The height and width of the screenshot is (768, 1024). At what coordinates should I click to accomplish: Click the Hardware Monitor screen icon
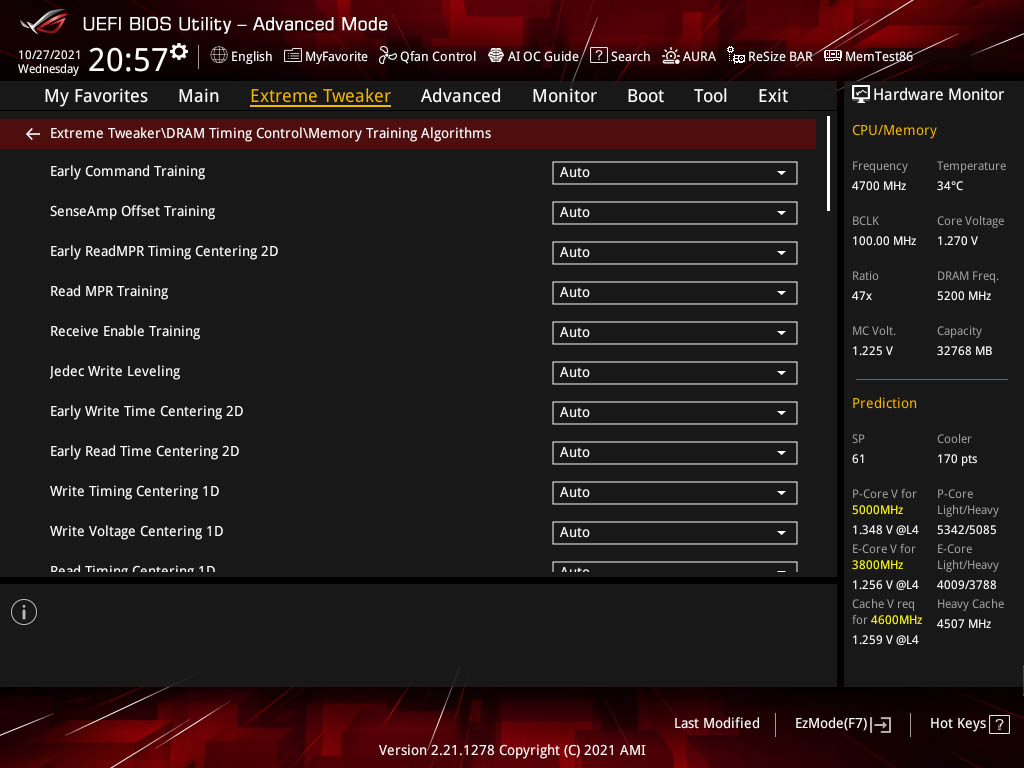(861, 95)
